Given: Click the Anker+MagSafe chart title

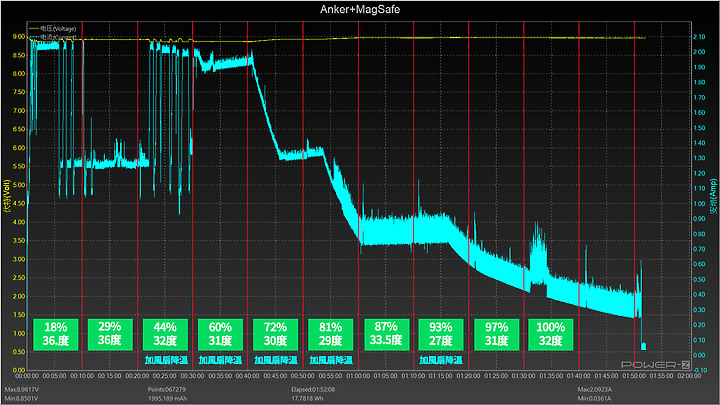Looking at the screenshot, I should (360, 9).
